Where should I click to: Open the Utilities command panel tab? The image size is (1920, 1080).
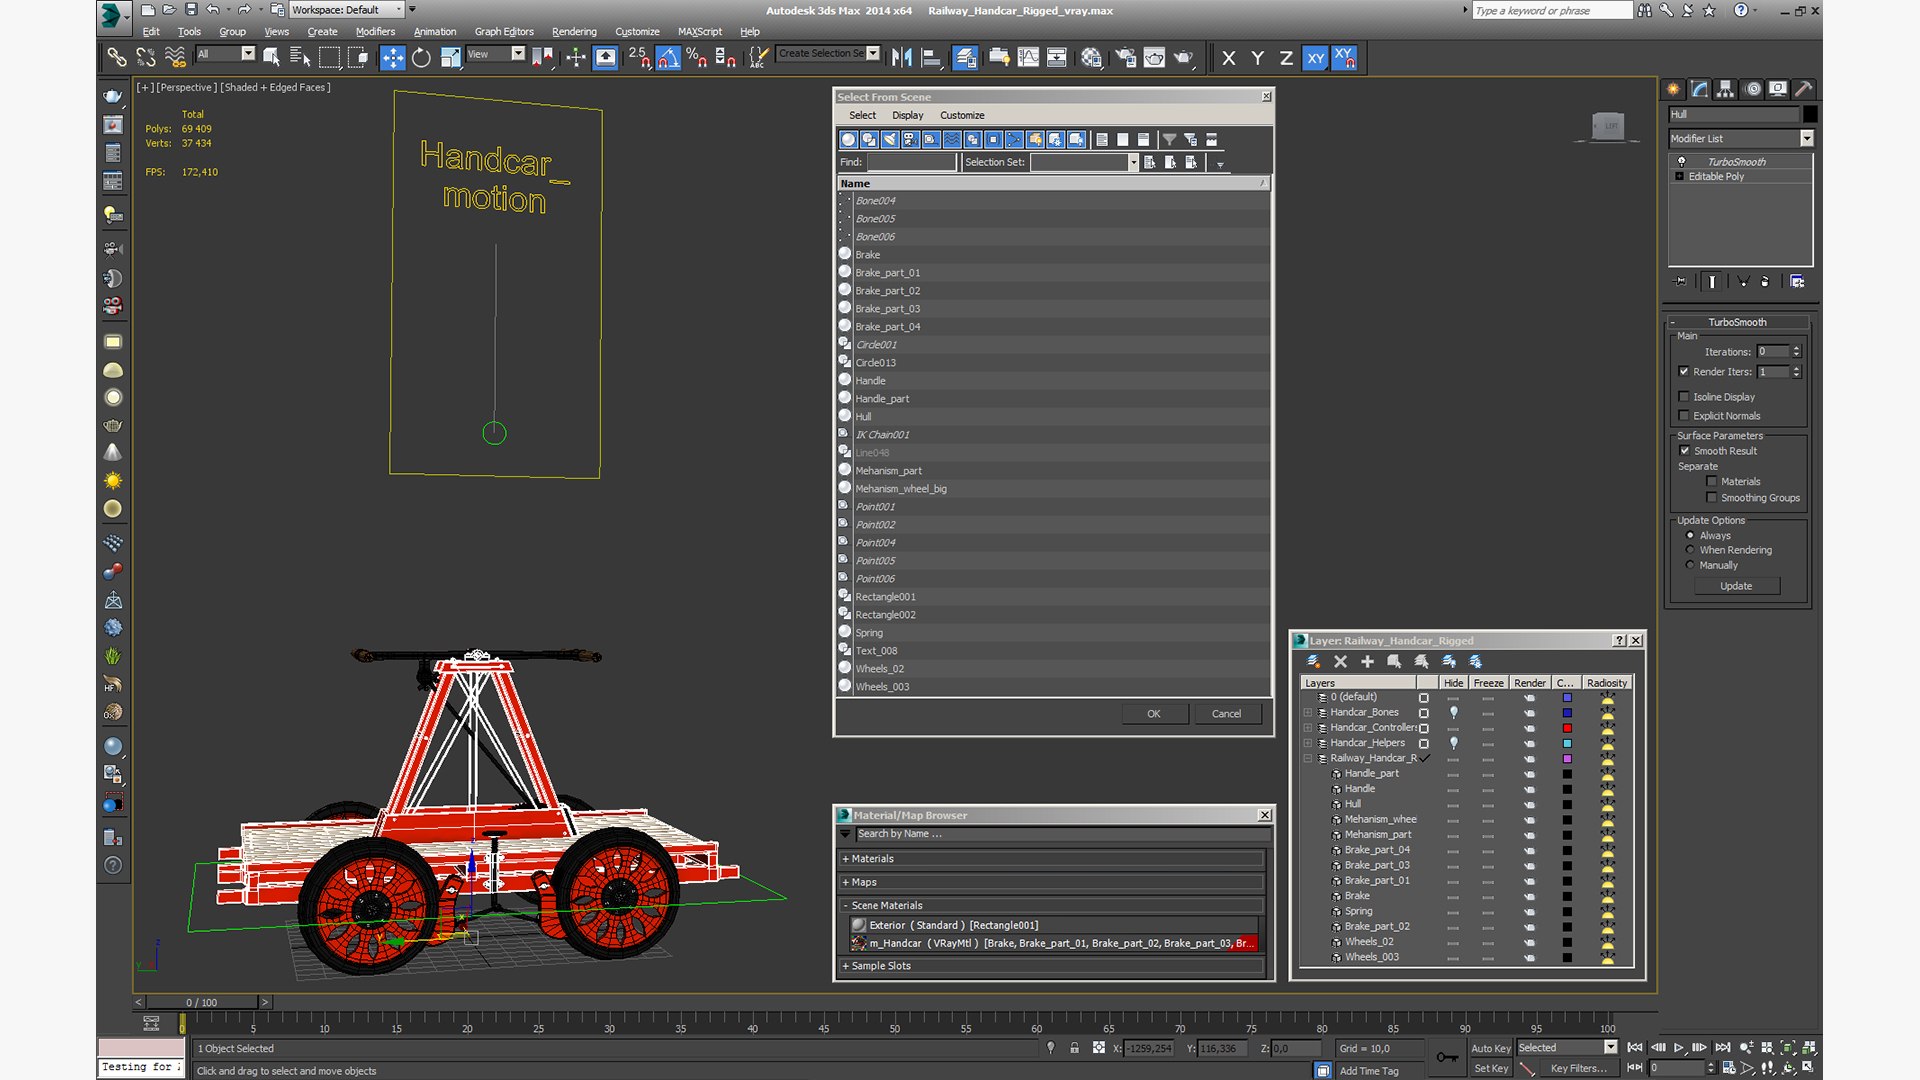(x=1804, y=89)
